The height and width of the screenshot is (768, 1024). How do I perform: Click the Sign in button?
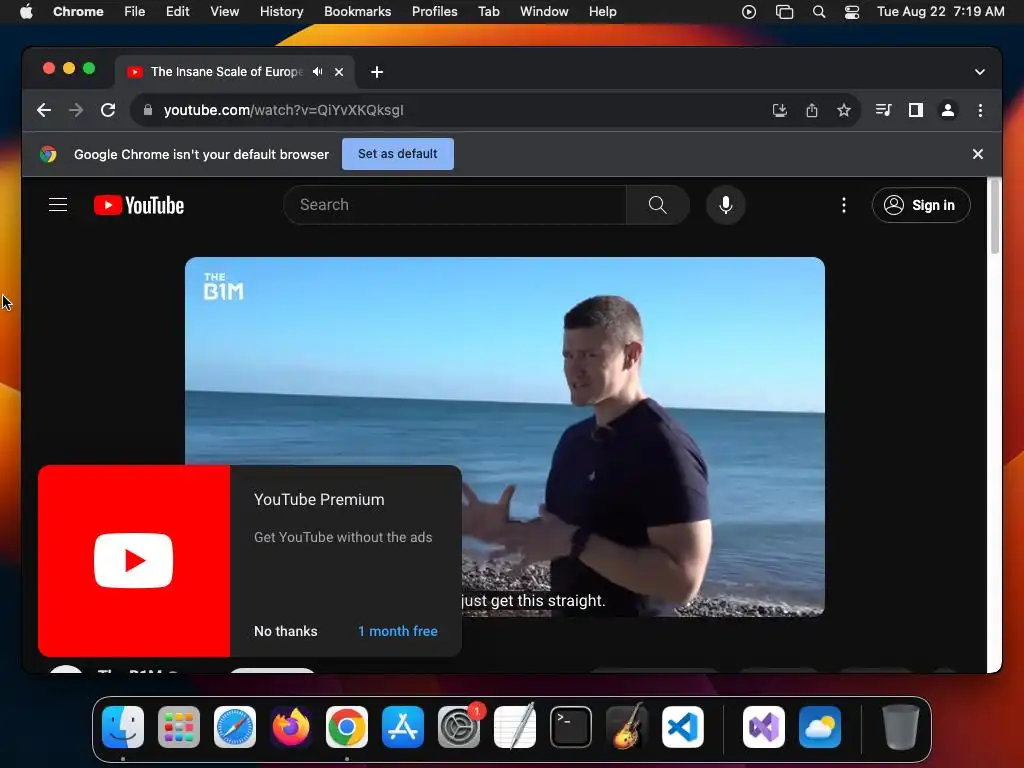coord(921,205)
